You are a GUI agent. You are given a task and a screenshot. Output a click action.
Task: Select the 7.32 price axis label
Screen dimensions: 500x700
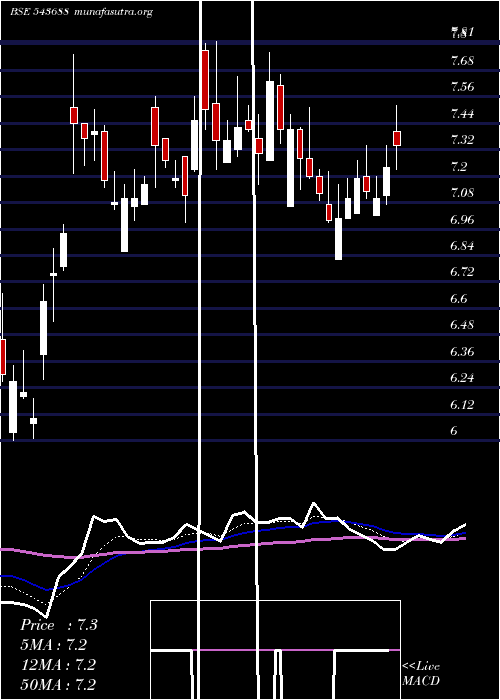(462, 140)
